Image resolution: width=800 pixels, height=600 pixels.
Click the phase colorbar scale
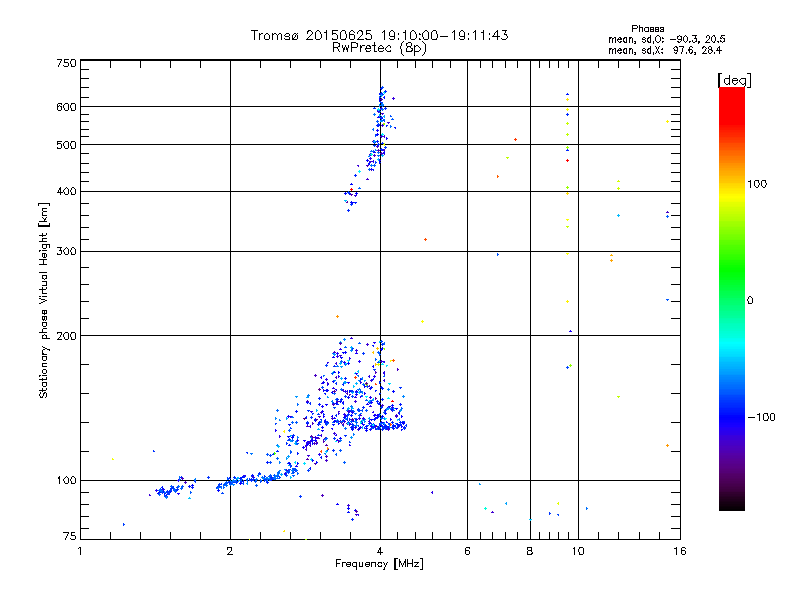coord(732,299)
